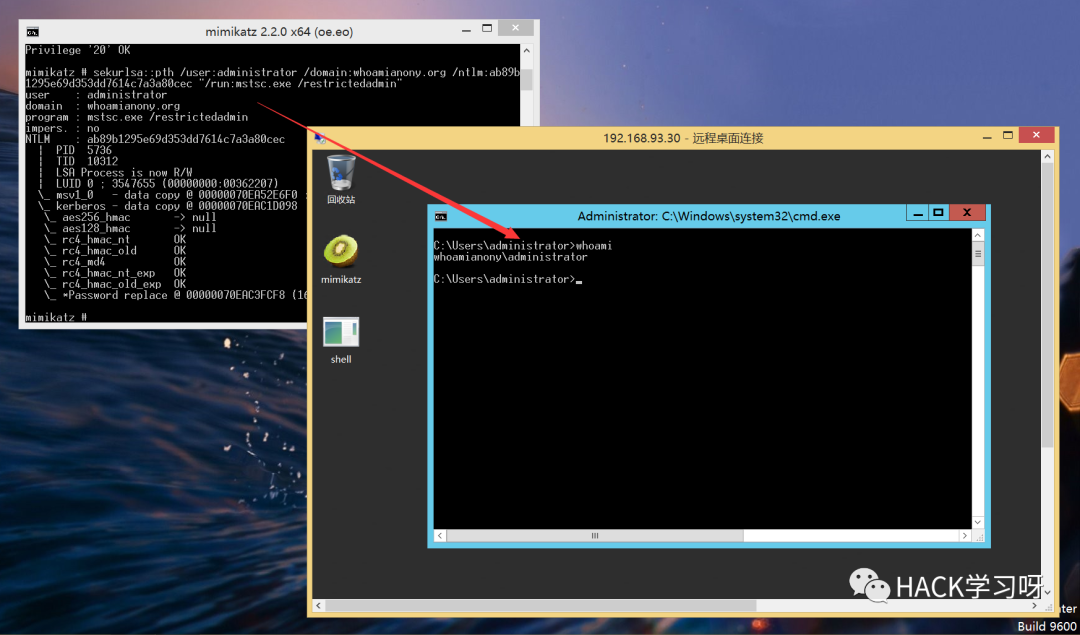
Task: Click the "aes128_hmac -> null" line
Action: point(130,229)
